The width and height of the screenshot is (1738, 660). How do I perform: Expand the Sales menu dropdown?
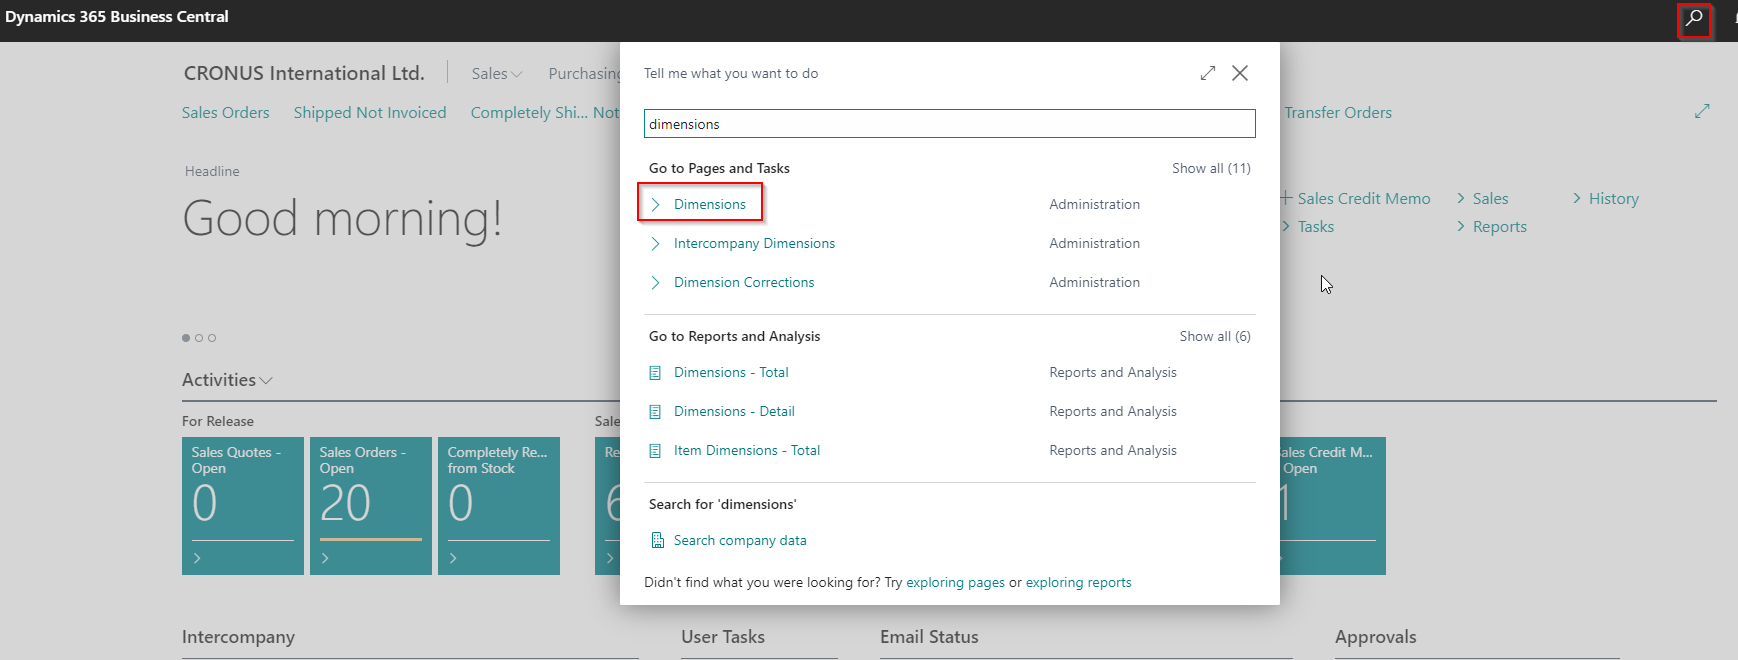tap(497, 73)
